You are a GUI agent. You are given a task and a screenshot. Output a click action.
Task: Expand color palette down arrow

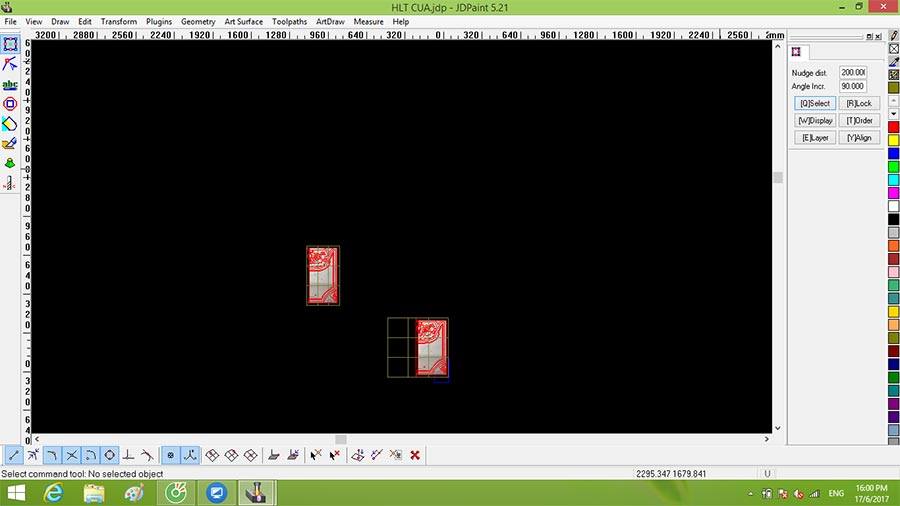click(x=894, y=114)
